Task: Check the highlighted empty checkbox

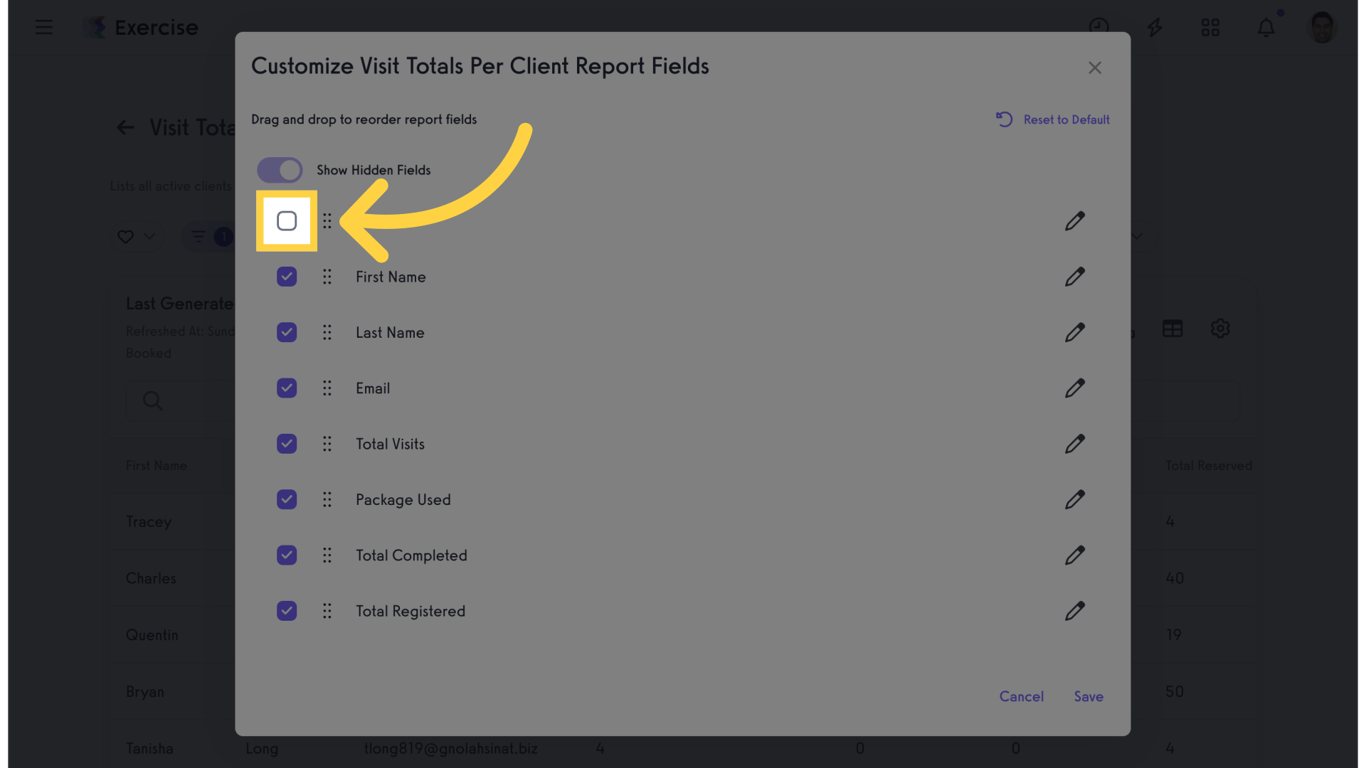Action: pyautogui.click(x=287, y=220)
